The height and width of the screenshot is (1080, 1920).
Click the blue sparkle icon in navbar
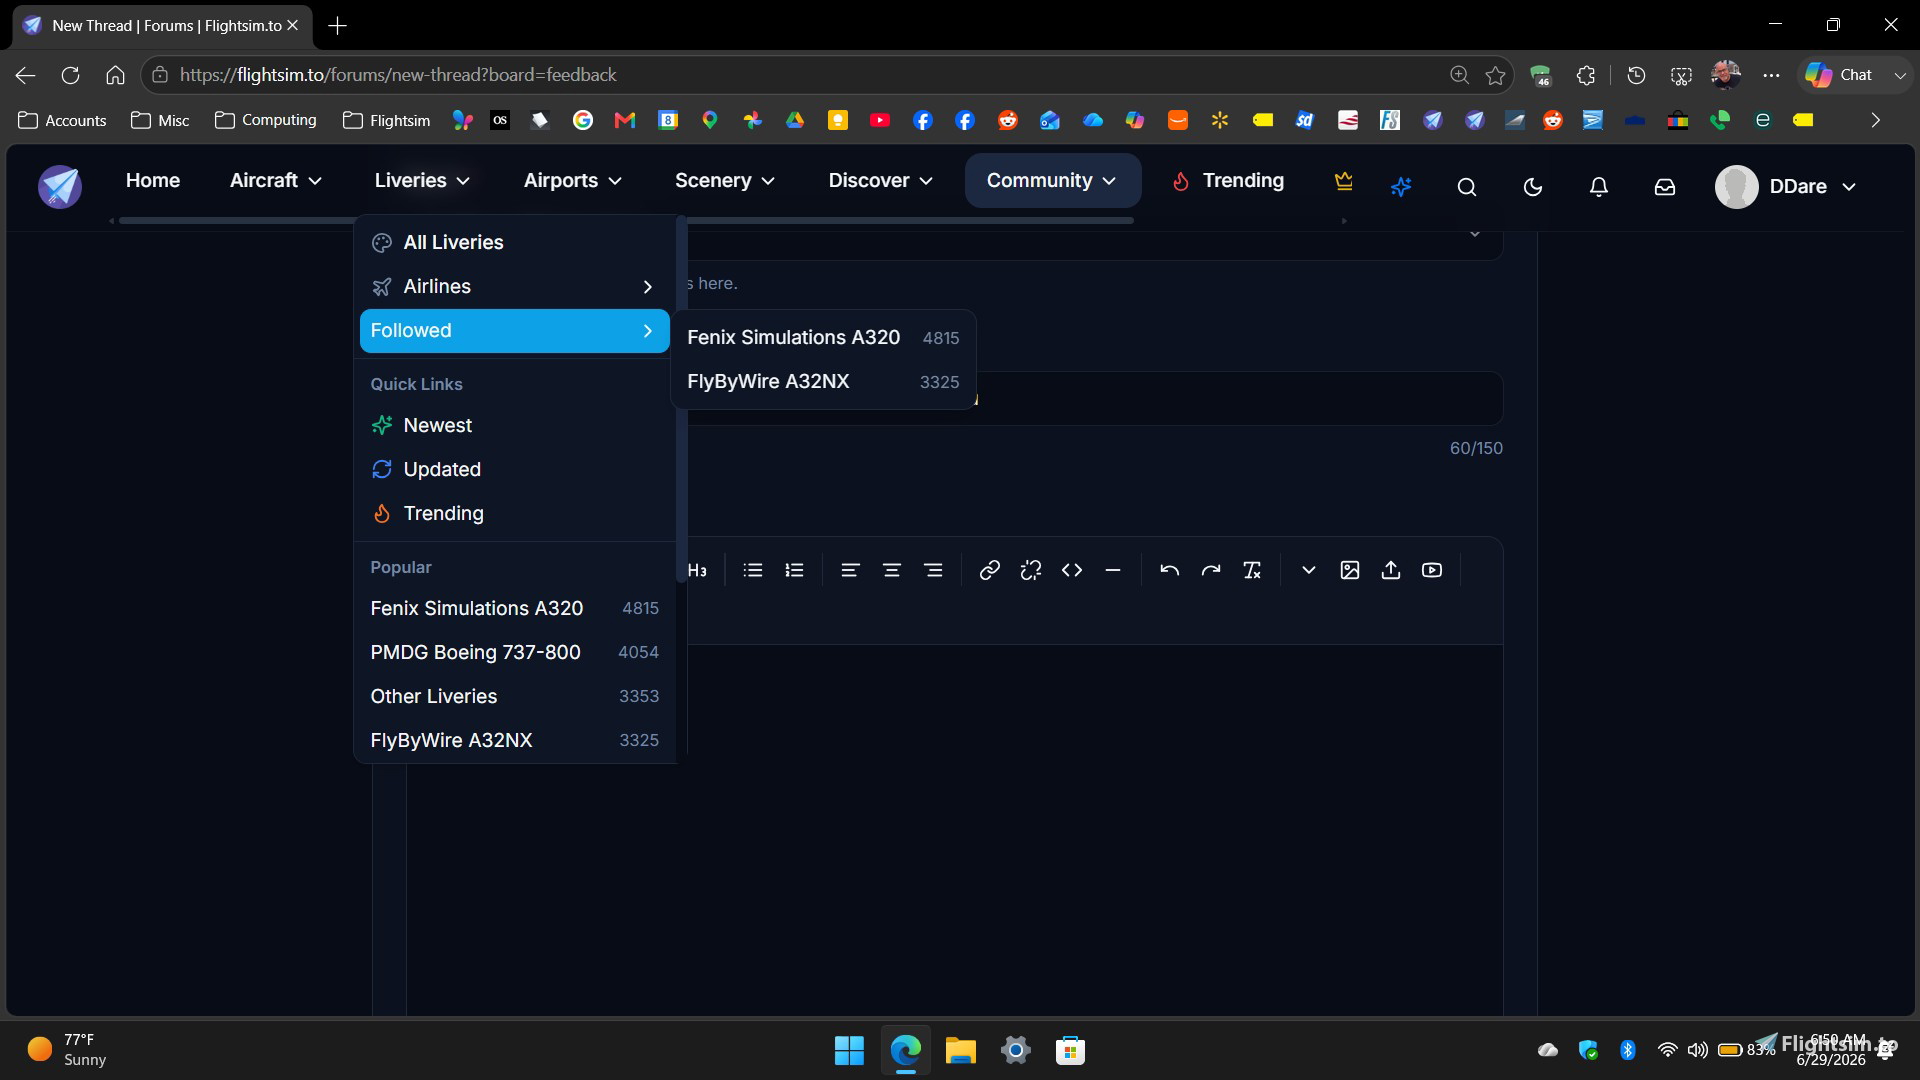(x=1401, y=187)
